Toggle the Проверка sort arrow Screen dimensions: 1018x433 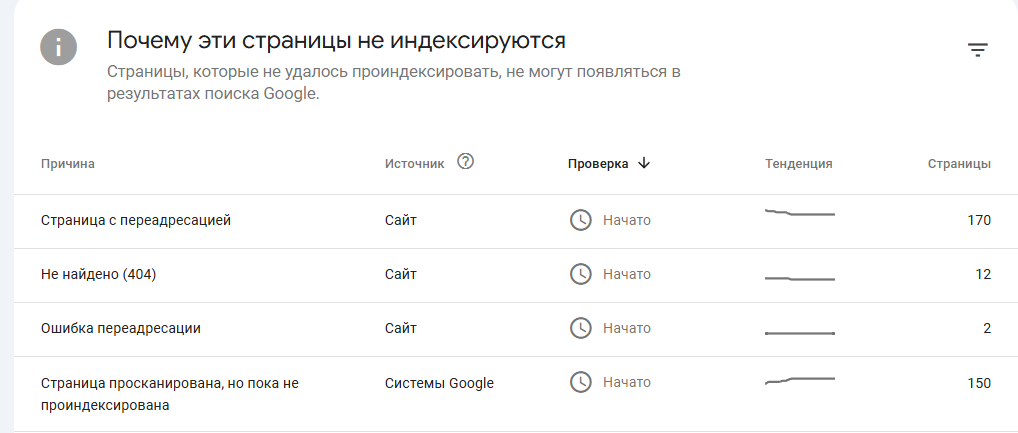(x=643, y=164)
